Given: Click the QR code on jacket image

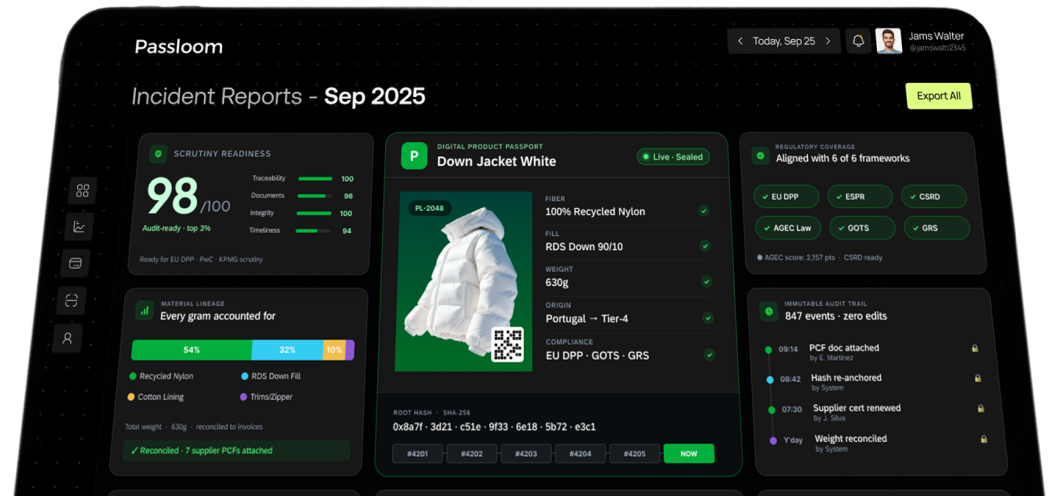Looking at the screenshot, I should point(508,343).
